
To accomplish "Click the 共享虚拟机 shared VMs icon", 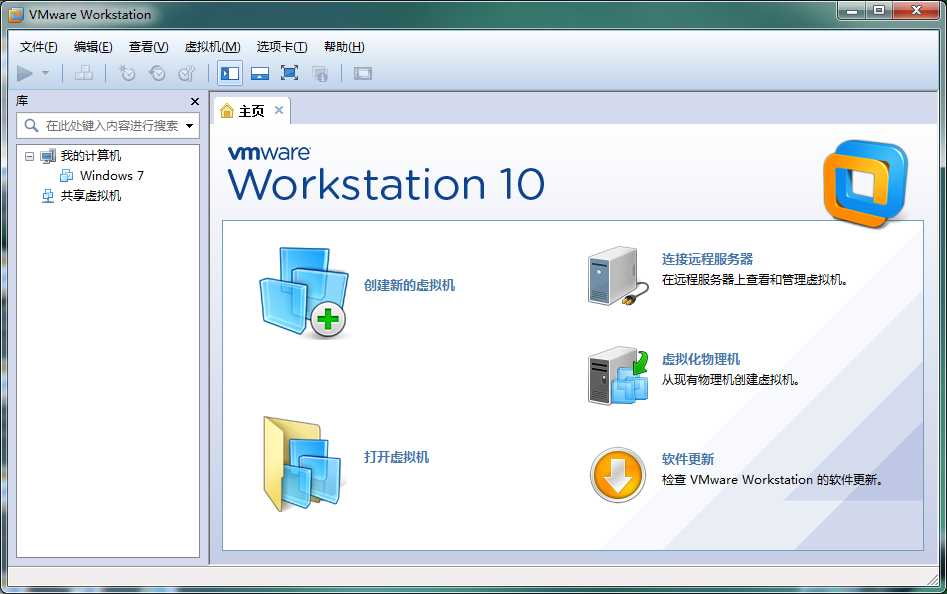I will pos(48,196).
